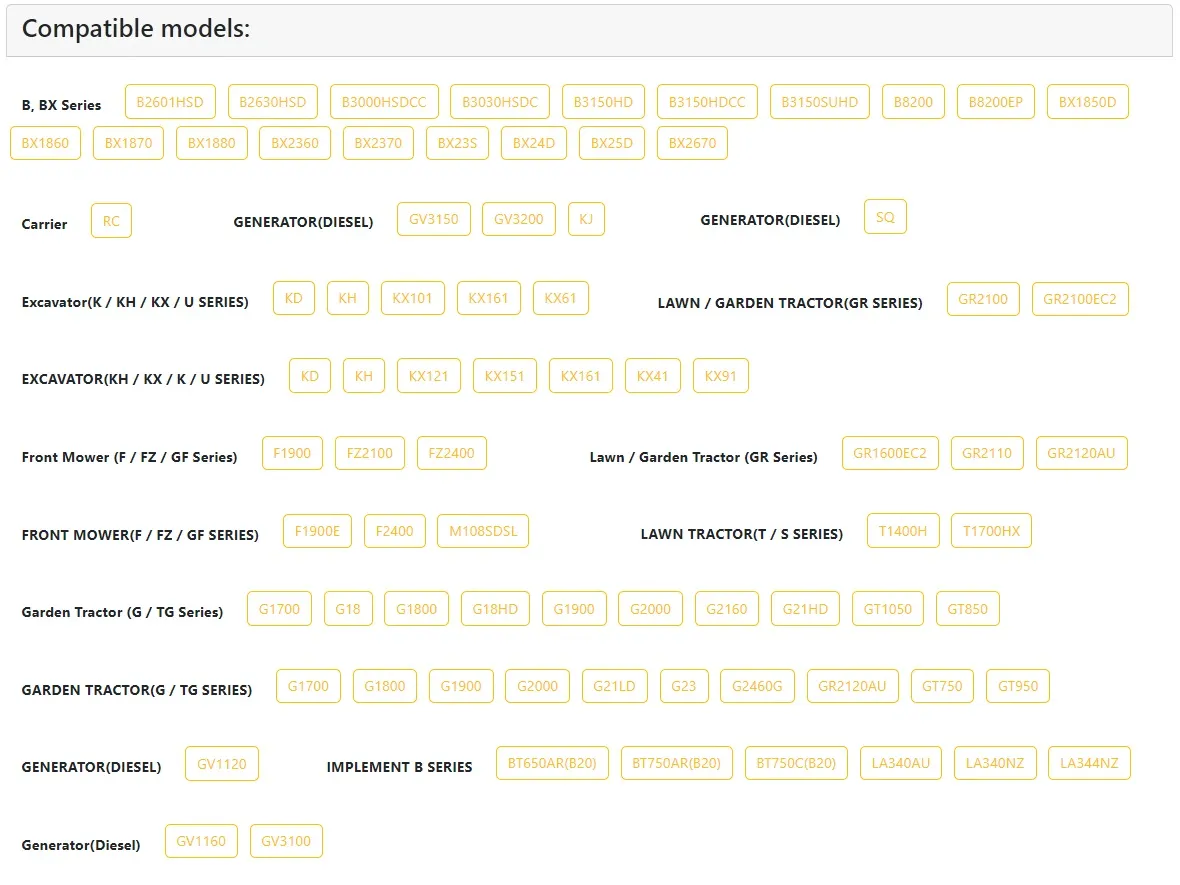Screen dimensions: 1180x885
Task: Select the GT850 model tag
Action: (x=968, y=609)
